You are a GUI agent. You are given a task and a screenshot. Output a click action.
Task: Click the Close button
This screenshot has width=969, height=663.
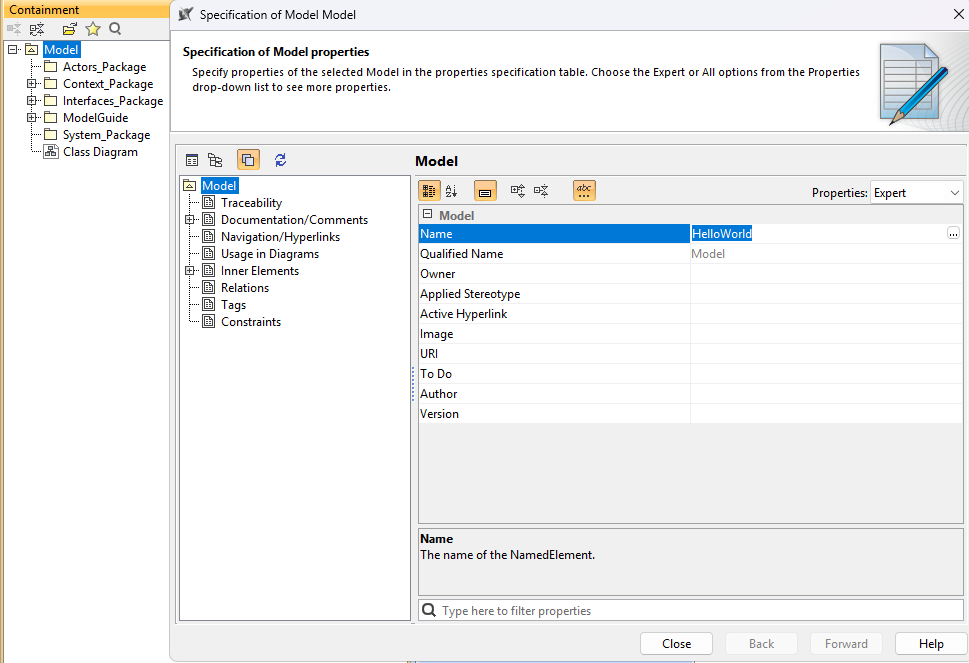coord(676,644)
